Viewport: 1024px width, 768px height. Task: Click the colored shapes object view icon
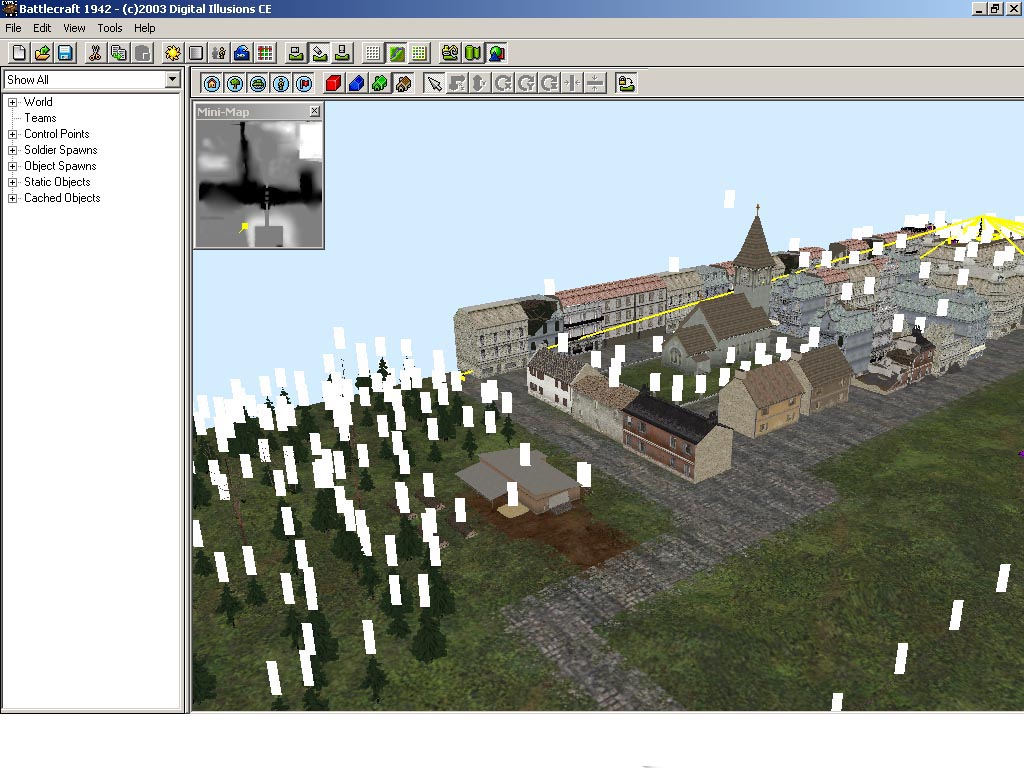click(x=497, y=53)
